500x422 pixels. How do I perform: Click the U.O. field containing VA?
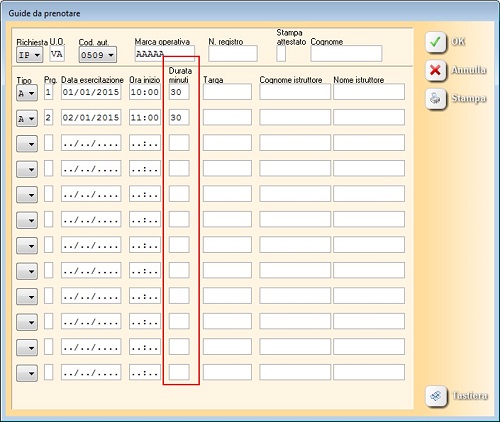[x=57, y=54]
